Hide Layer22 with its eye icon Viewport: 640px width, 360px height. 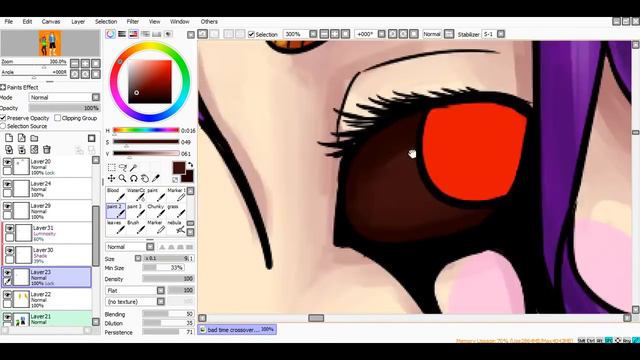pyautogui.click(x=7, y=295)
